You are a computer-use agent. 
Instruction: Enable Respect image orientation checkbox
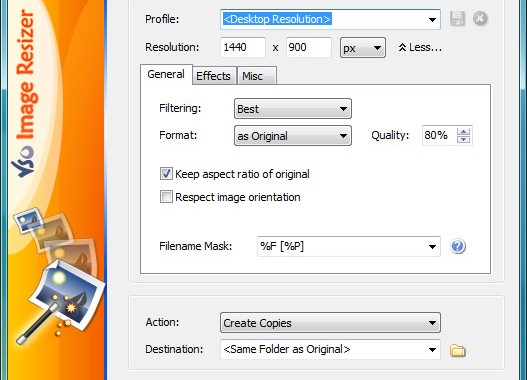[166, 197]
